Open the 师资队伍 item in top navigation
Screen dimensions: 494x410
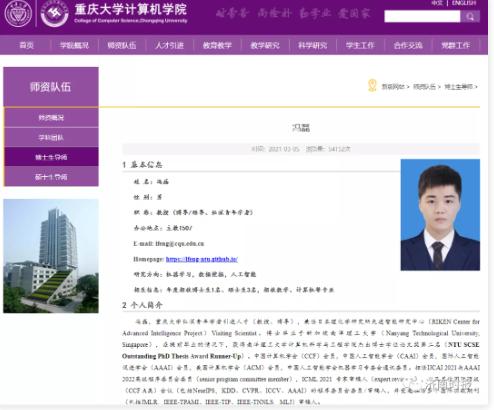point(122,45)
